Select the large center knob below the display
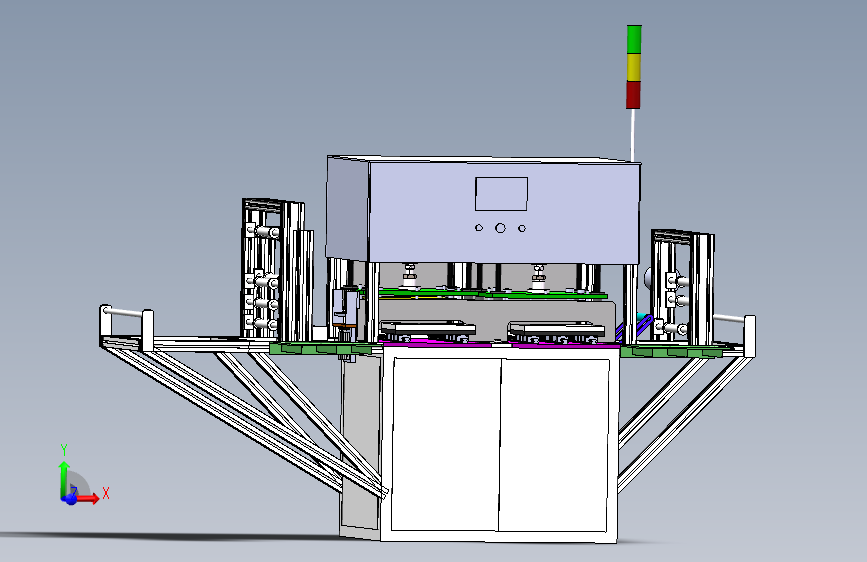This screenshot has height=562, width=867. tap(500, 228)
